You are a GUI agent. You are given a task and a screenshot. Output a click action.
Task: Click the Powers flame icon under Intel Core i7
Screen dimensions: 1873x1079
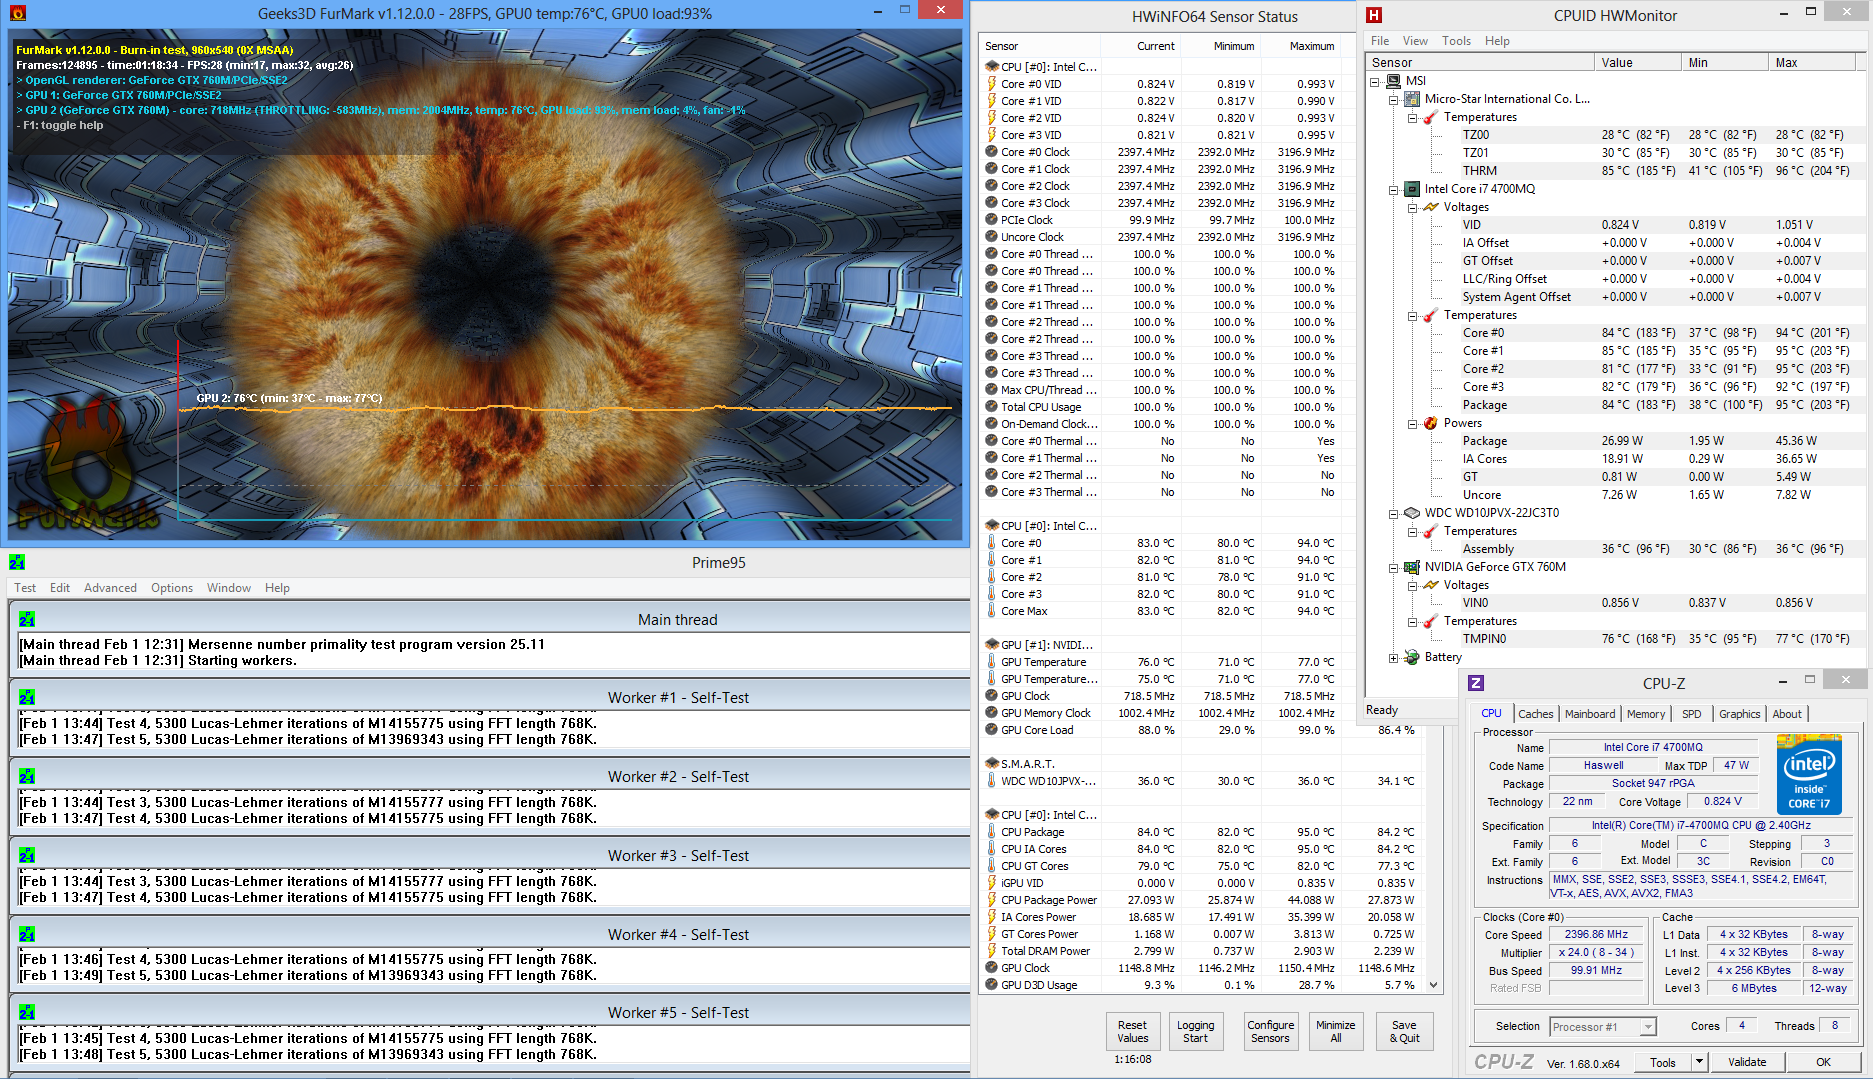click(1431, 423)
